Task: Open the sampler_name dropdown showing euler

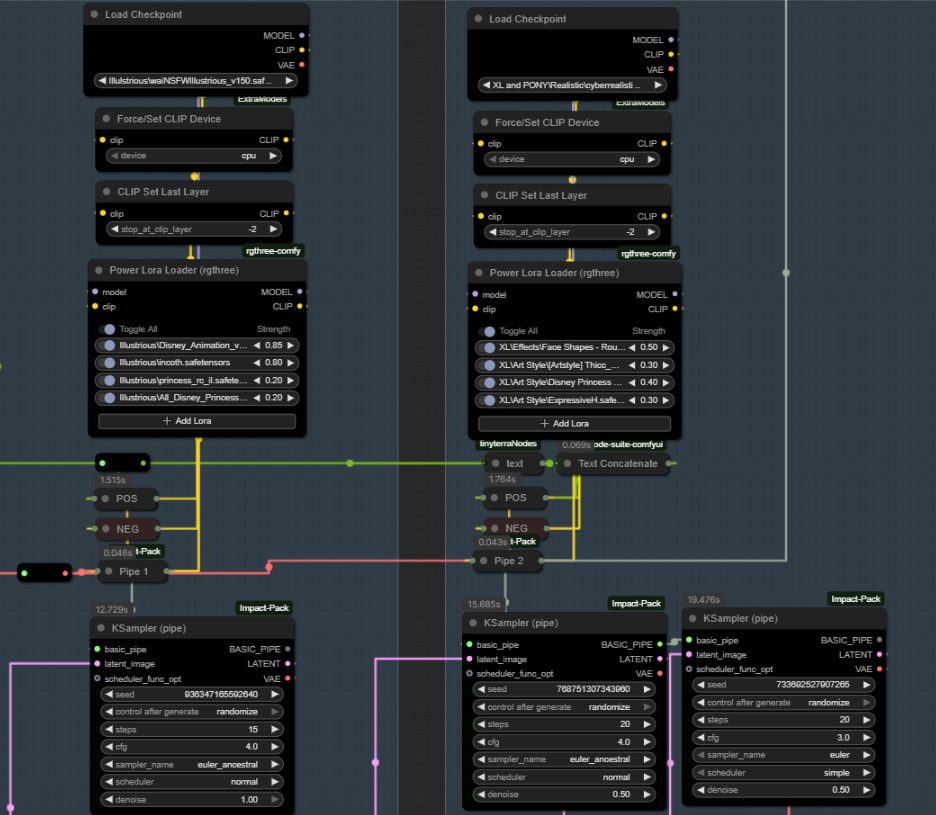Action: tap(784, 755)
